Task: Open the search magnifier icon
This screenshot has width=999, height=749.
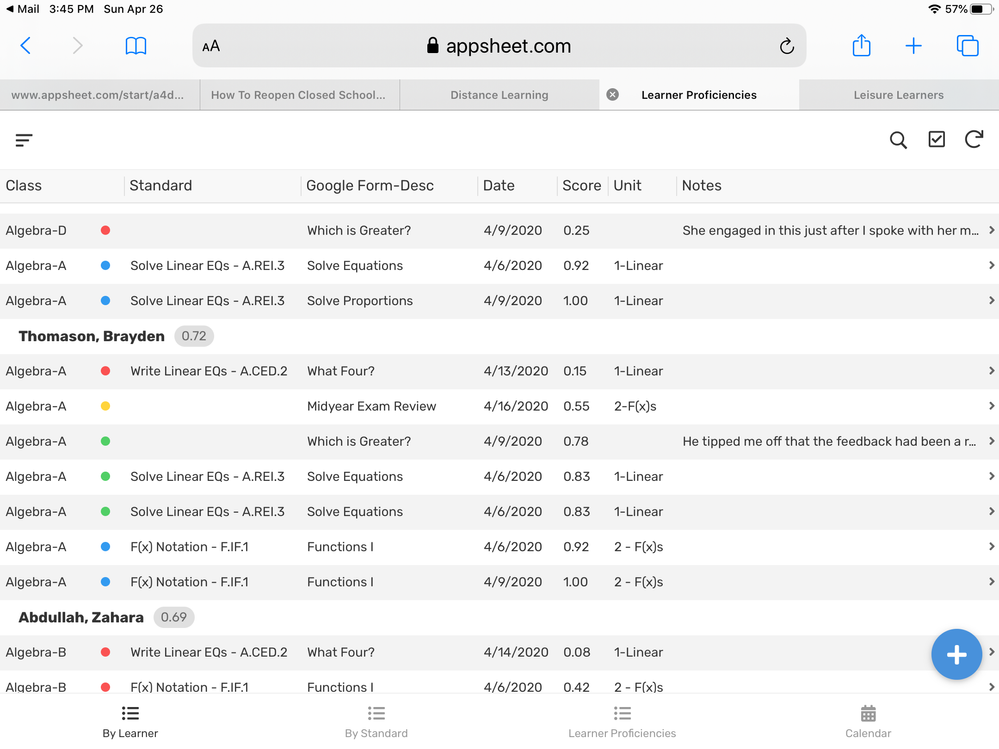Action: pyautogui.click(x=898, y=140)
